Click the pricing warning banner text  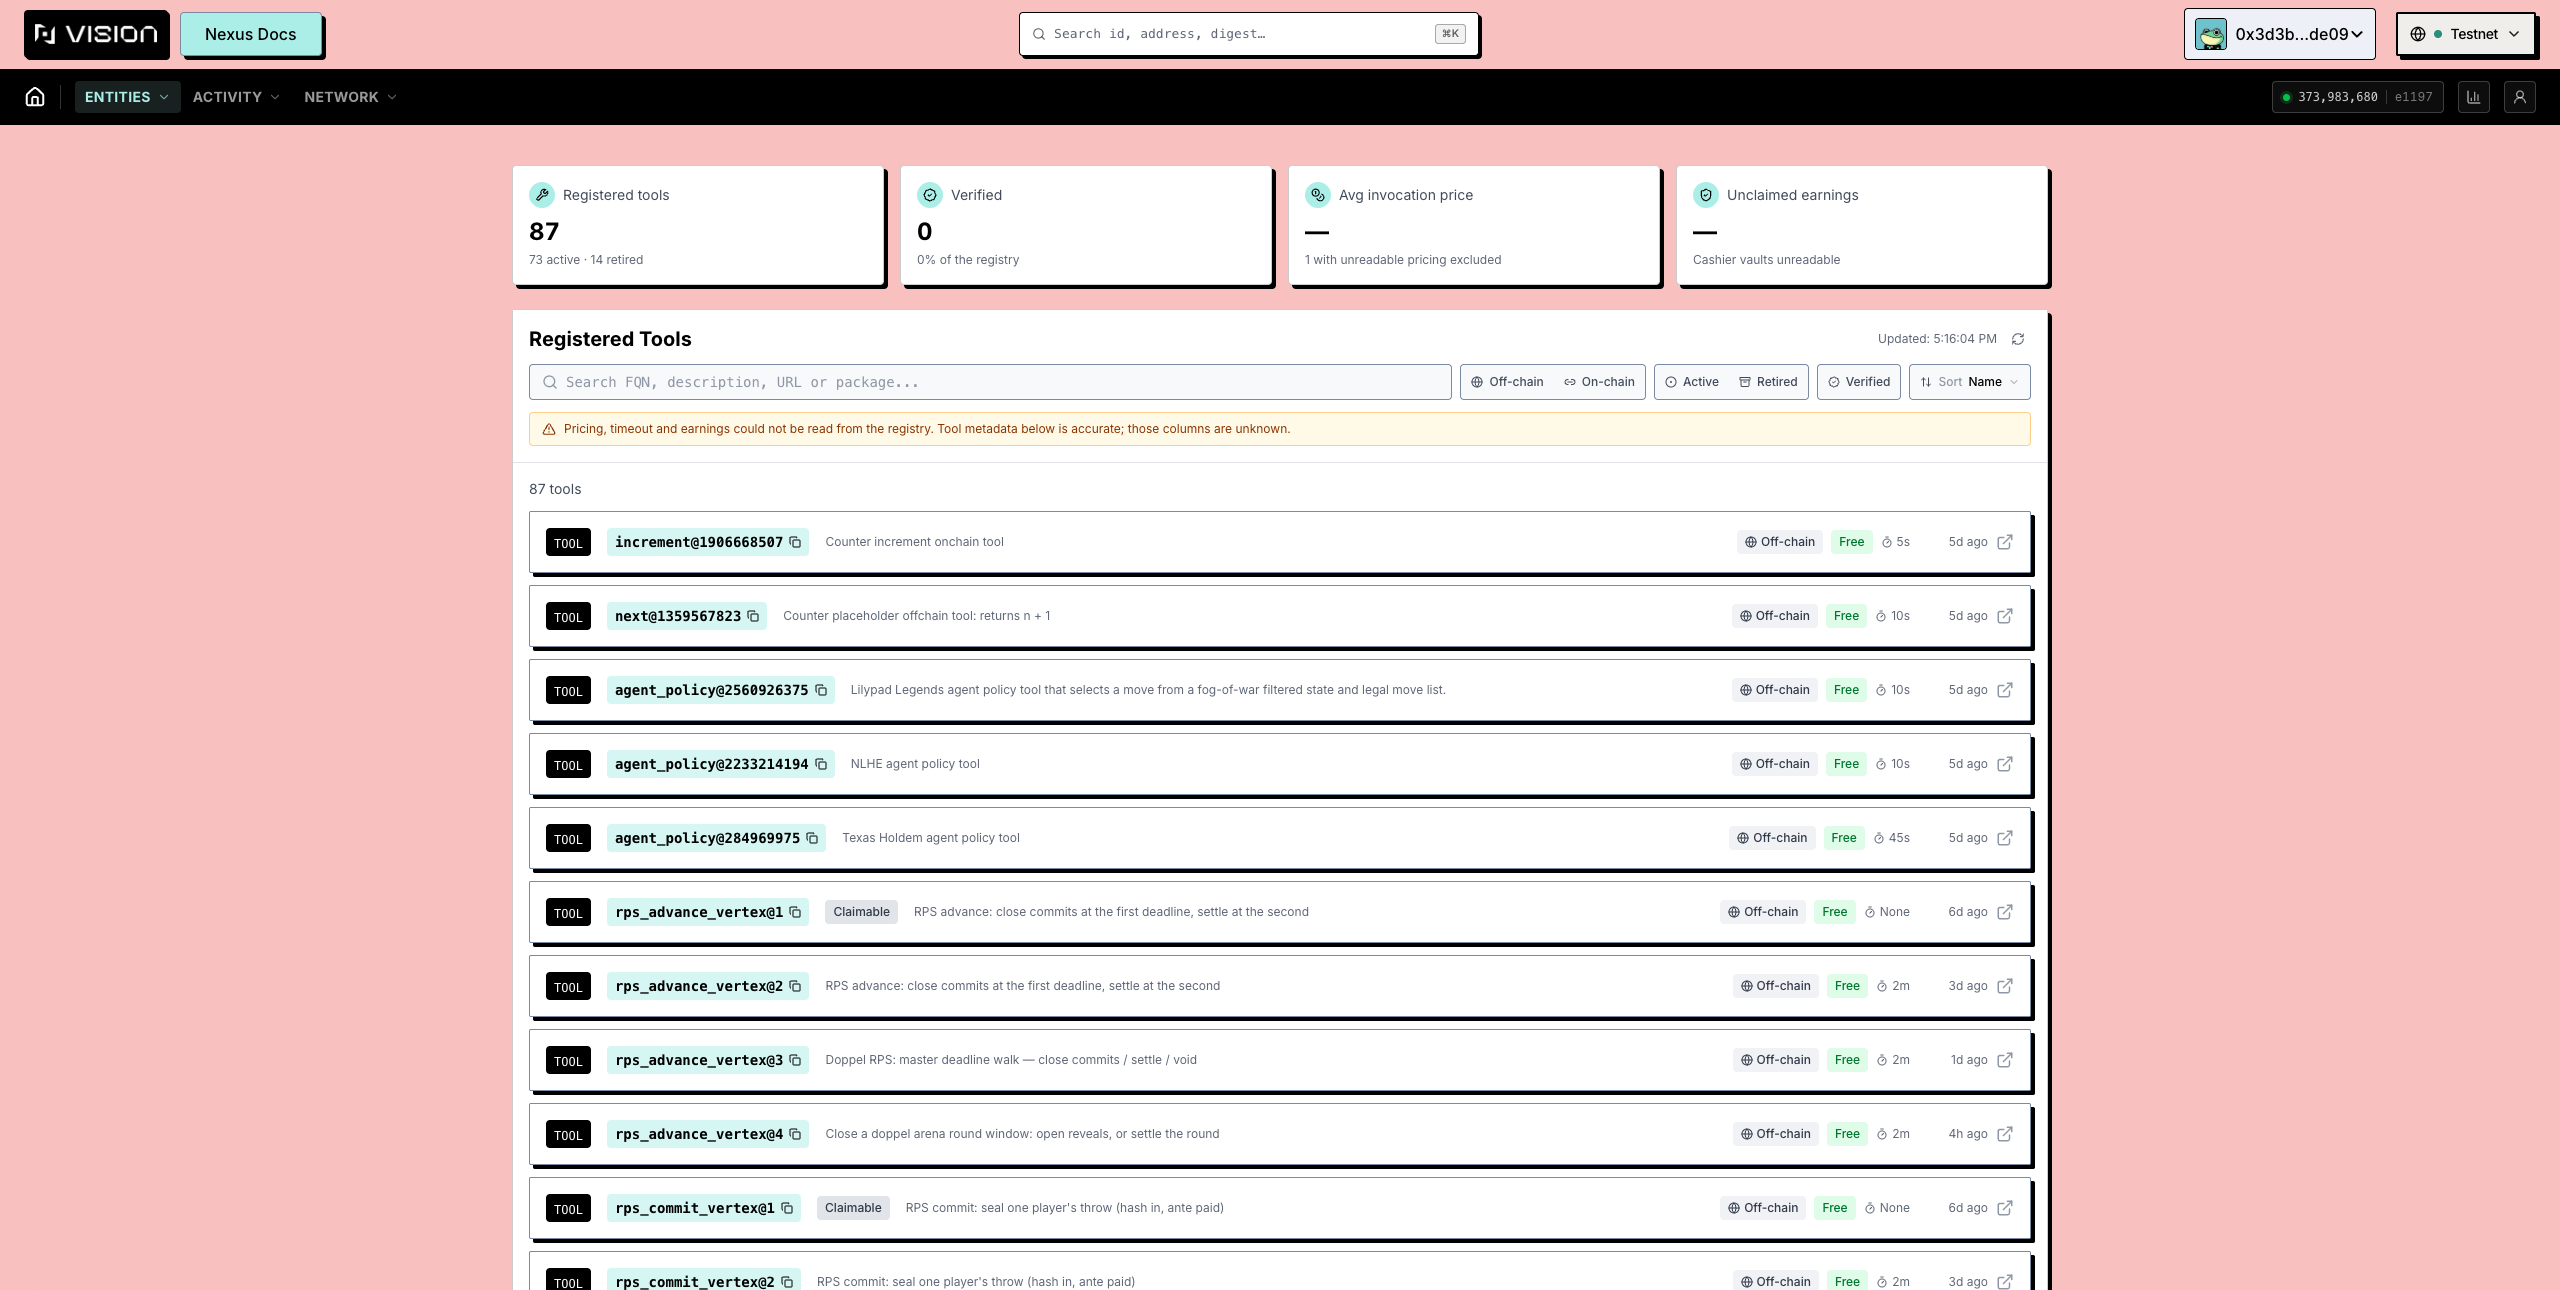click(x=926, y=429)
